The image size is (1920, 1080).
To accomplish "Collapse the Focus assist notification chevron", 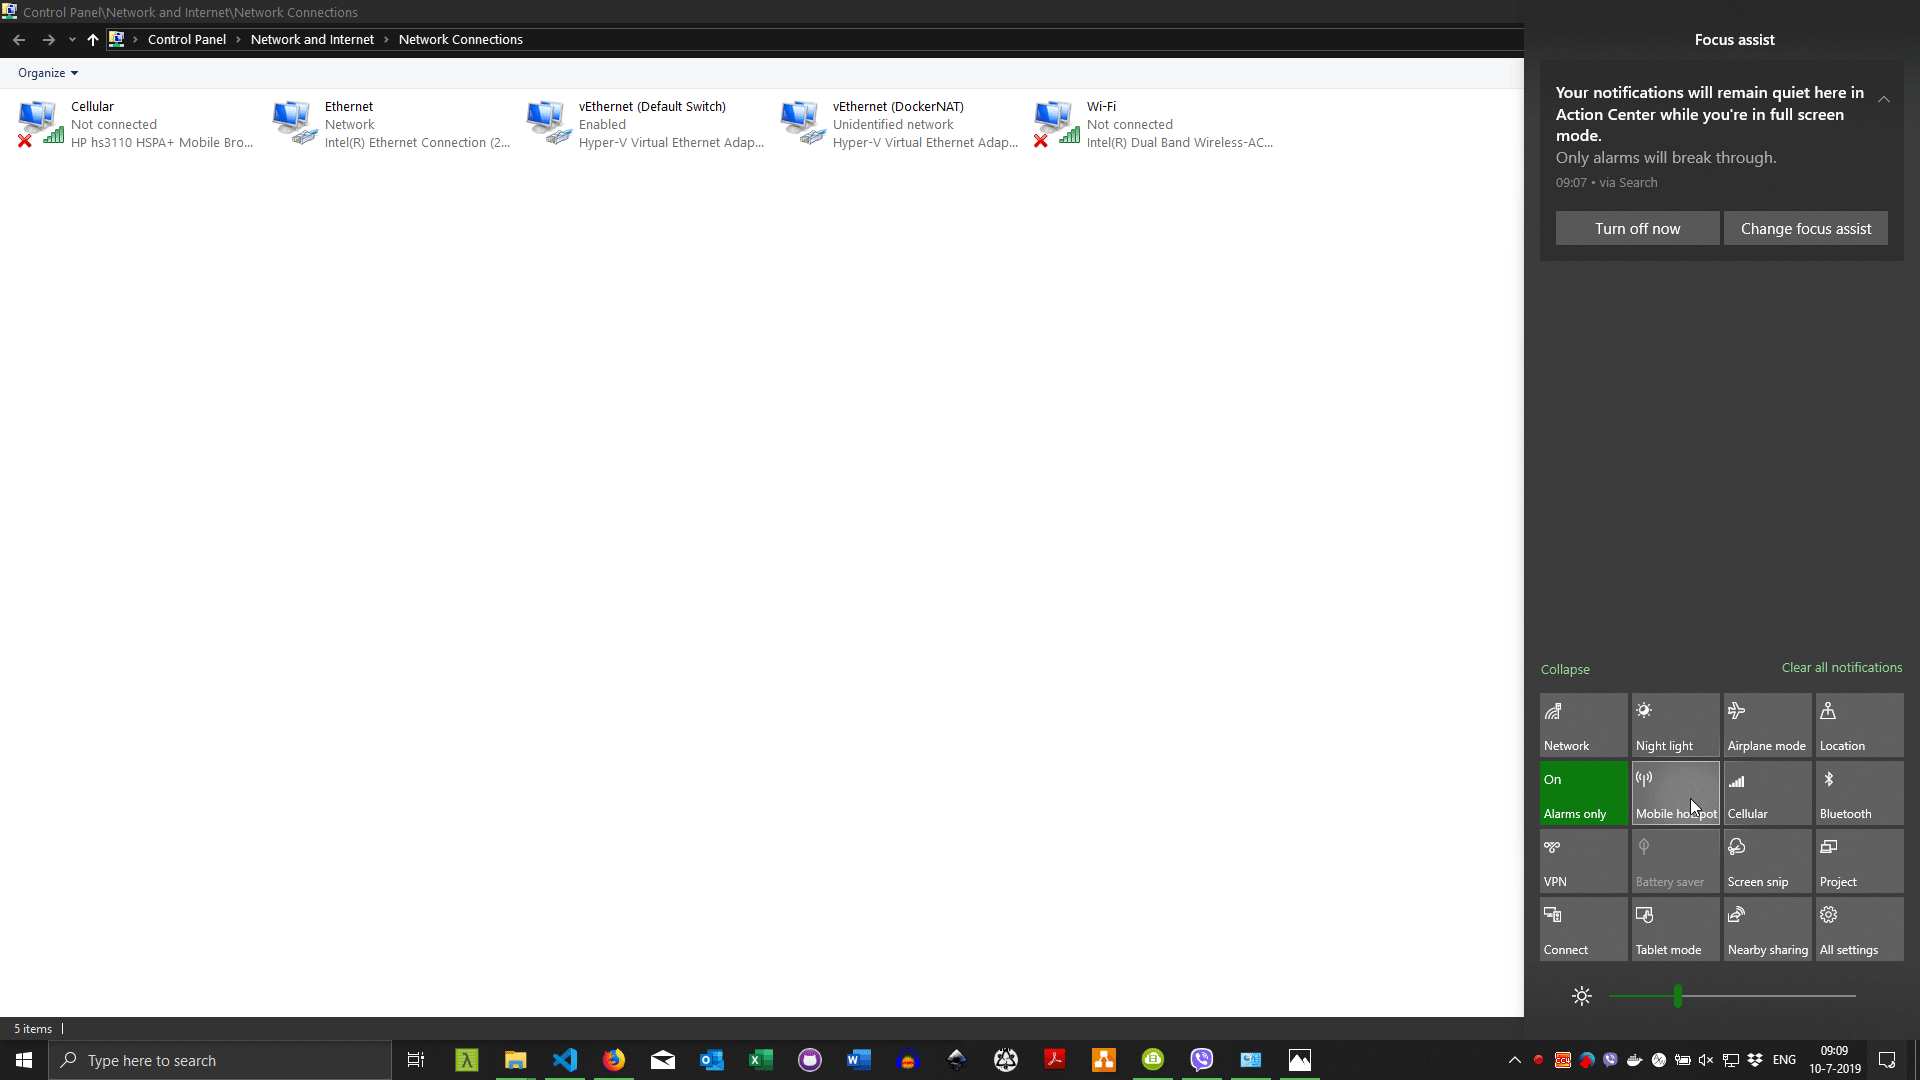I will (1883, 99).
